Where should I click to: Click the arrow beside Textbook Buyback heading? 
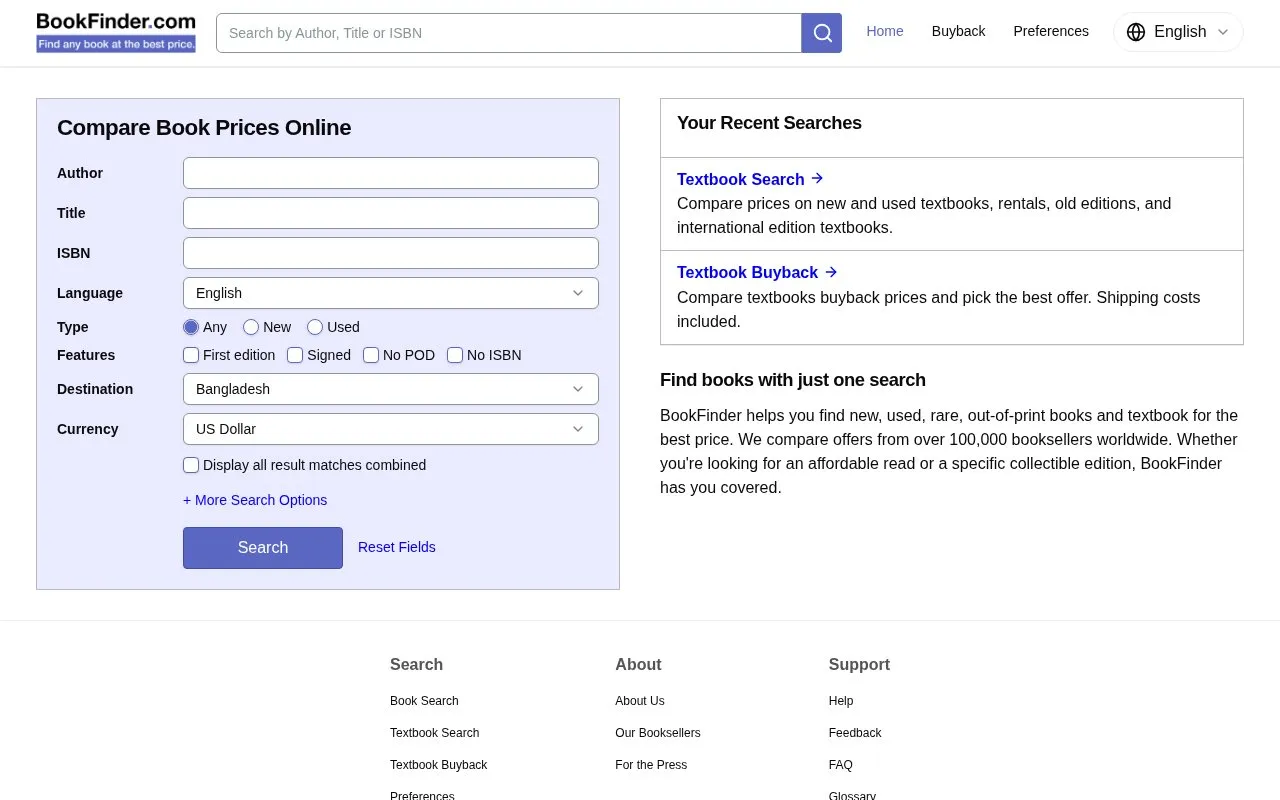pyautogui.click(x=831, y=272)
